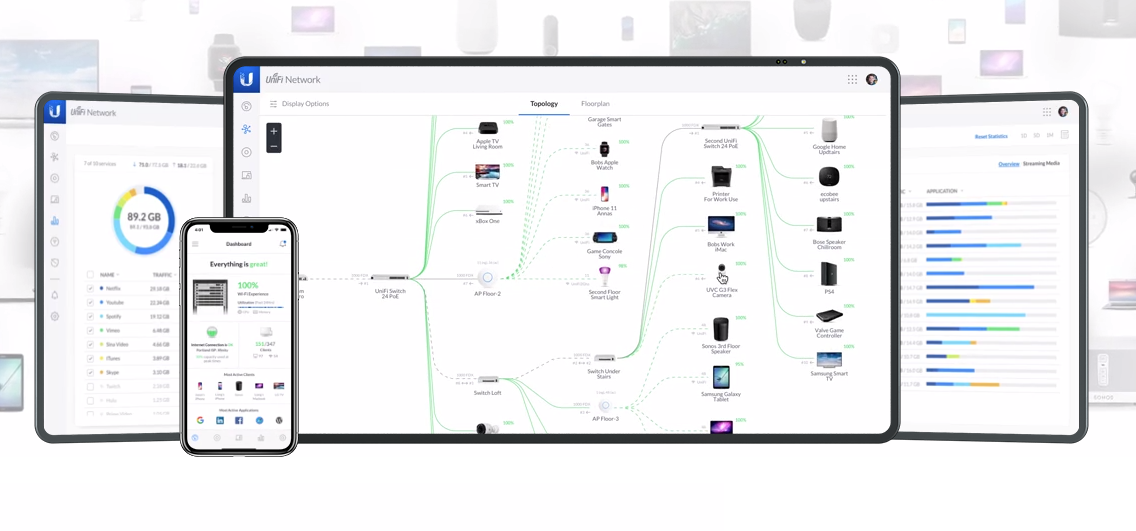Click Bobs Work iMac device
Screen dimensions: 1136x531
click(721, 233)
